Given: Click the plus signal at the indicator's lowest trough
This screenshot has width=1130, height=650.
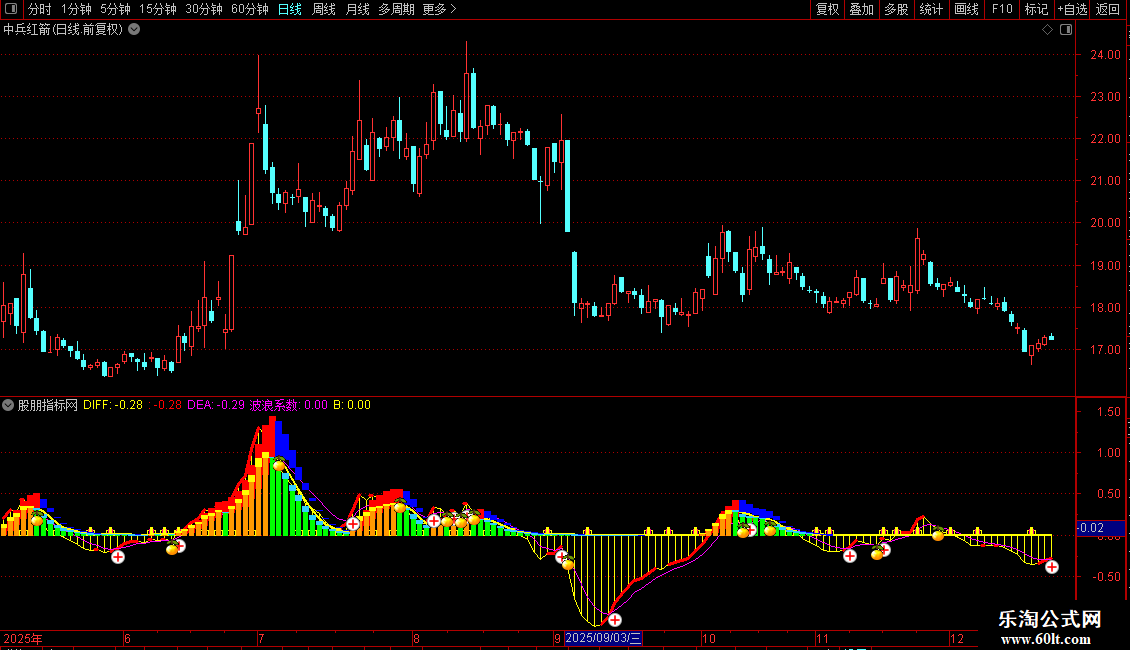Looking at the screenshot, I should click(x=615, y=620).
